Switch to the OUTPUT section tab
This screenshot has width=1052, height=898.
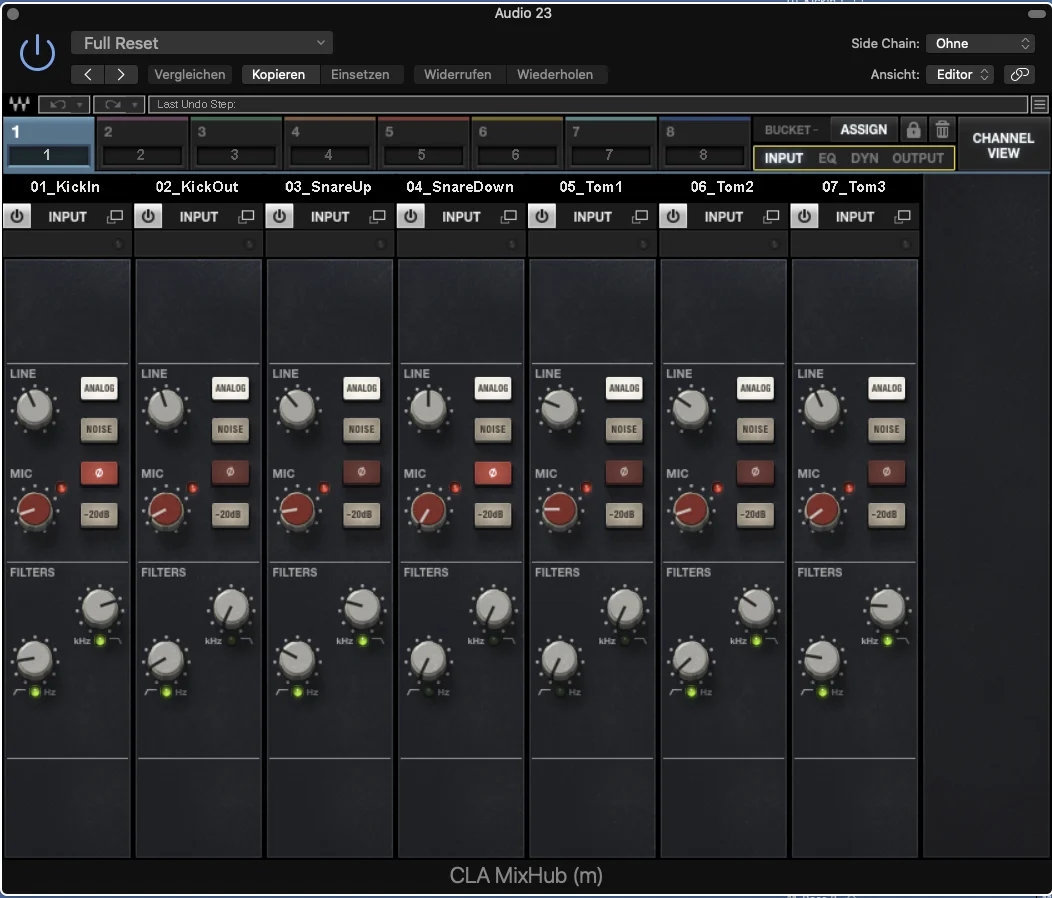coord(918,158)
